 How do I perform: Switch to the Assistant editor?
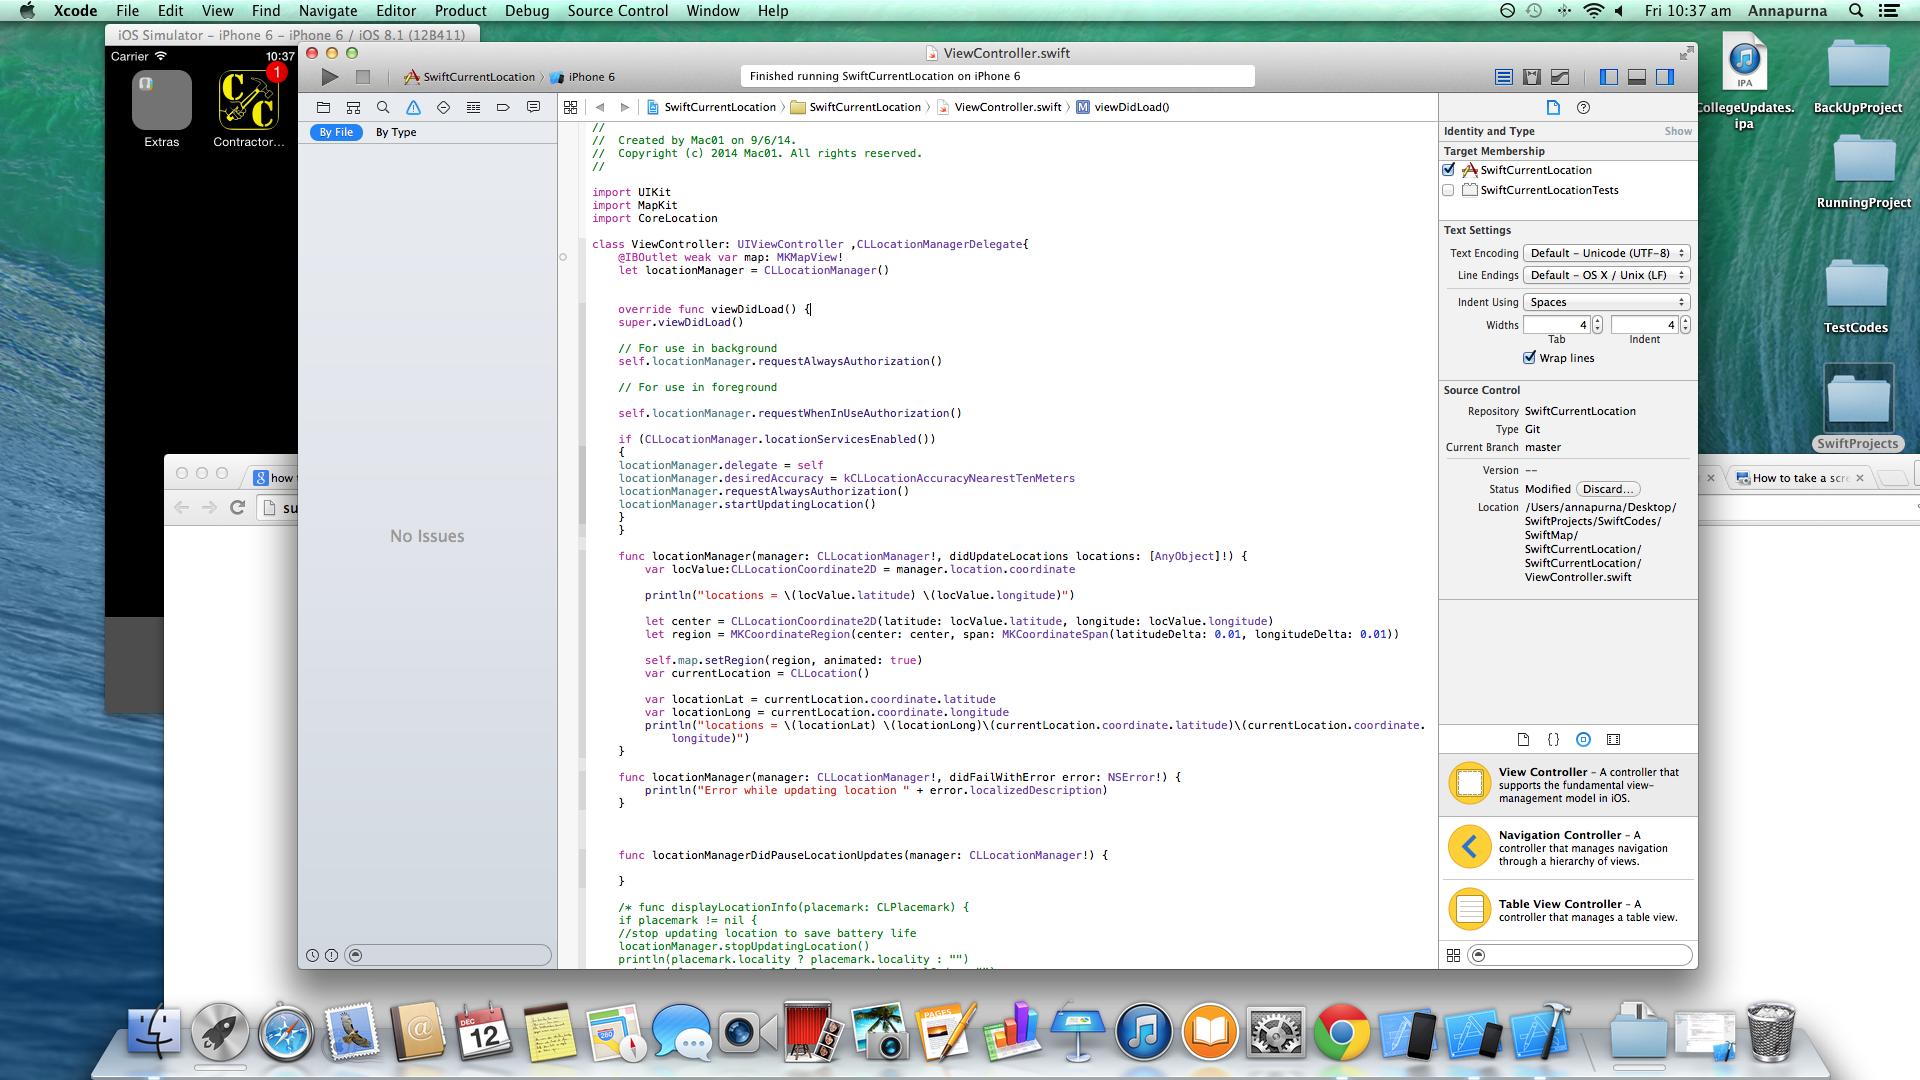[x=1531, y=77]
